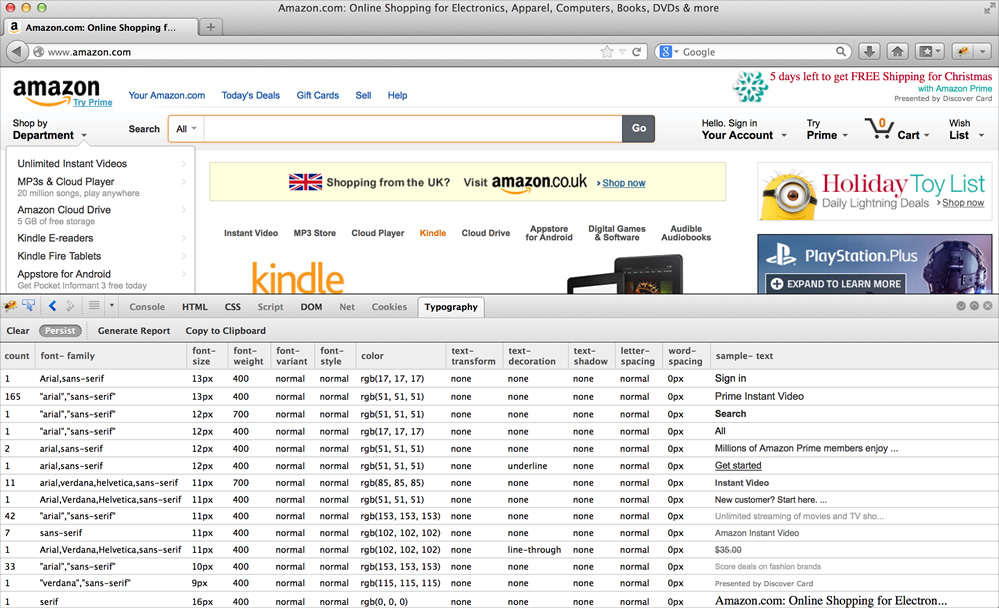This screenshot has width=999, height=608.
Task: Click the Amazon logo
Action: [56, 91]
